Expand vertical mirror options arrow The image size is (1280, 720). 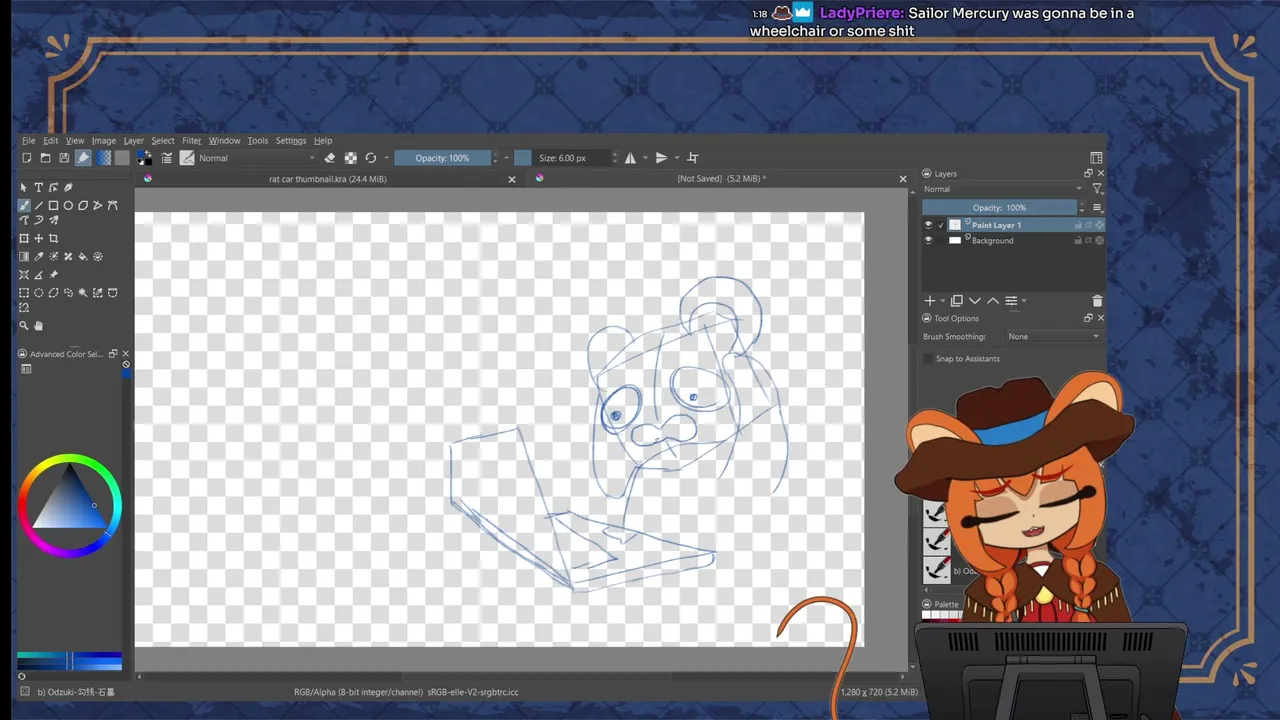(x=677, y=158)
